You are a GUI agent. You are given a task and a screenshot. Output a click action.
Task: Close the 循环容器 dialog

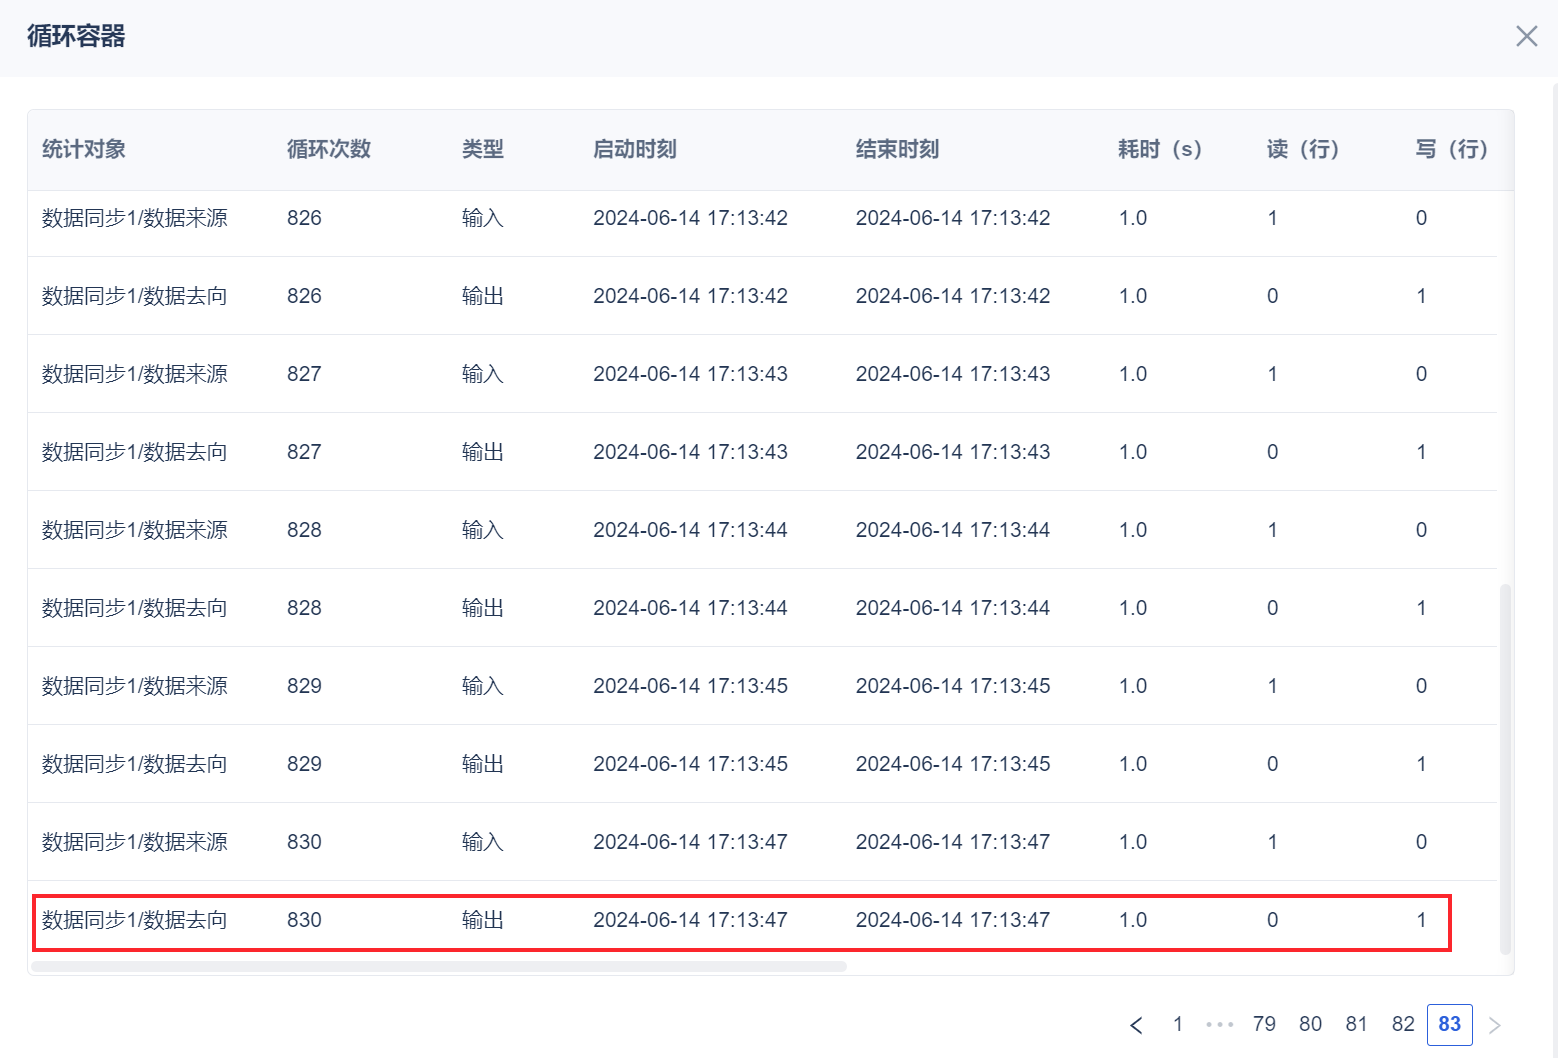click(1526, 37)
